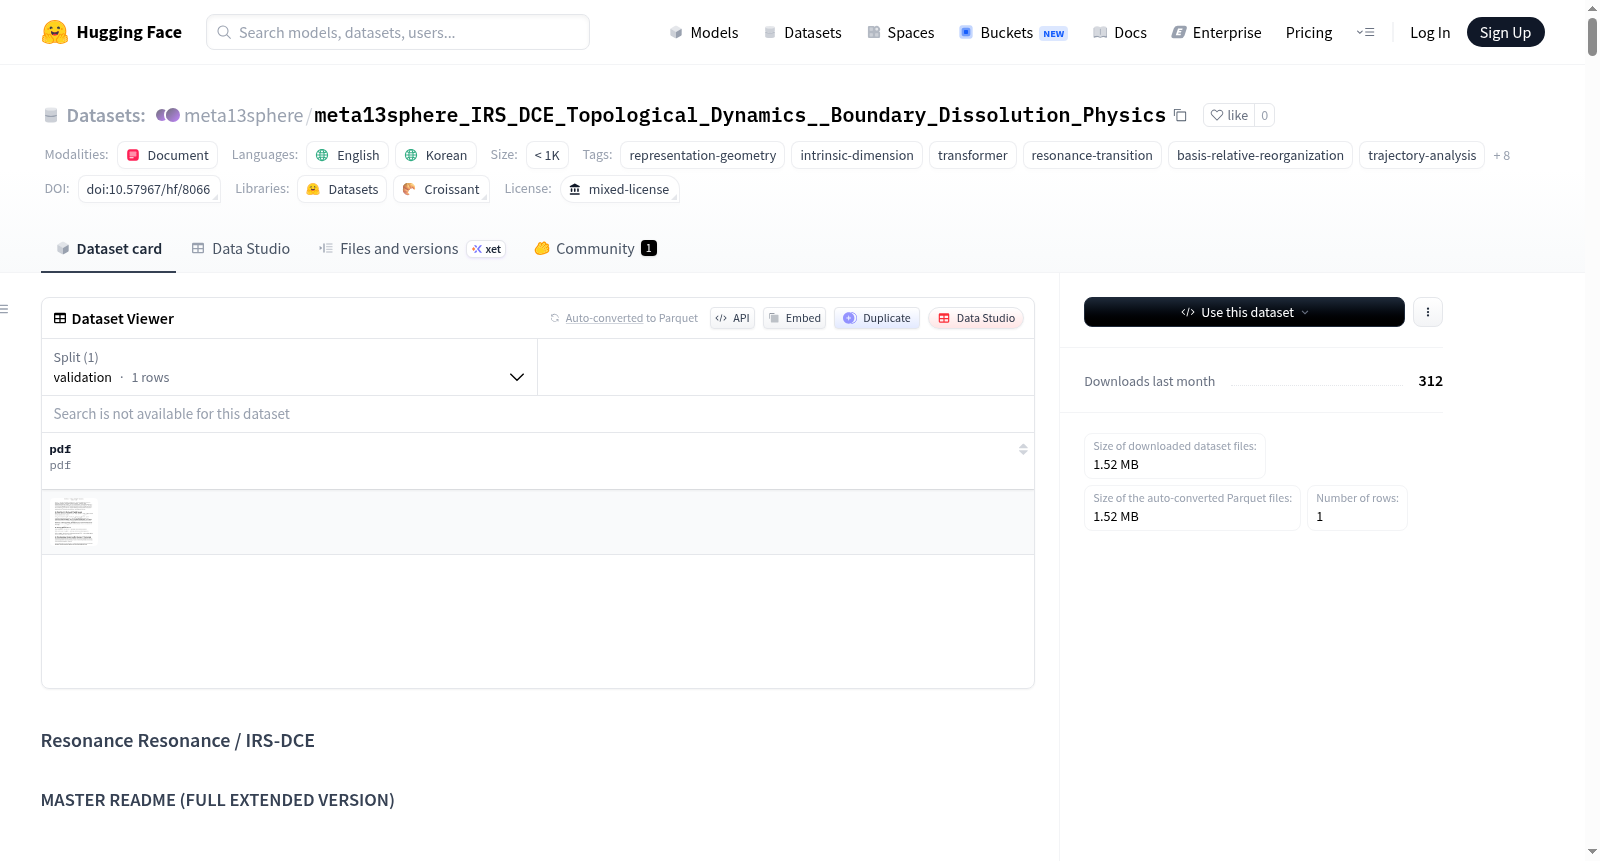Click the heart like button
Viewport: 1600px width, 861px height.
tap(1229, 115)
